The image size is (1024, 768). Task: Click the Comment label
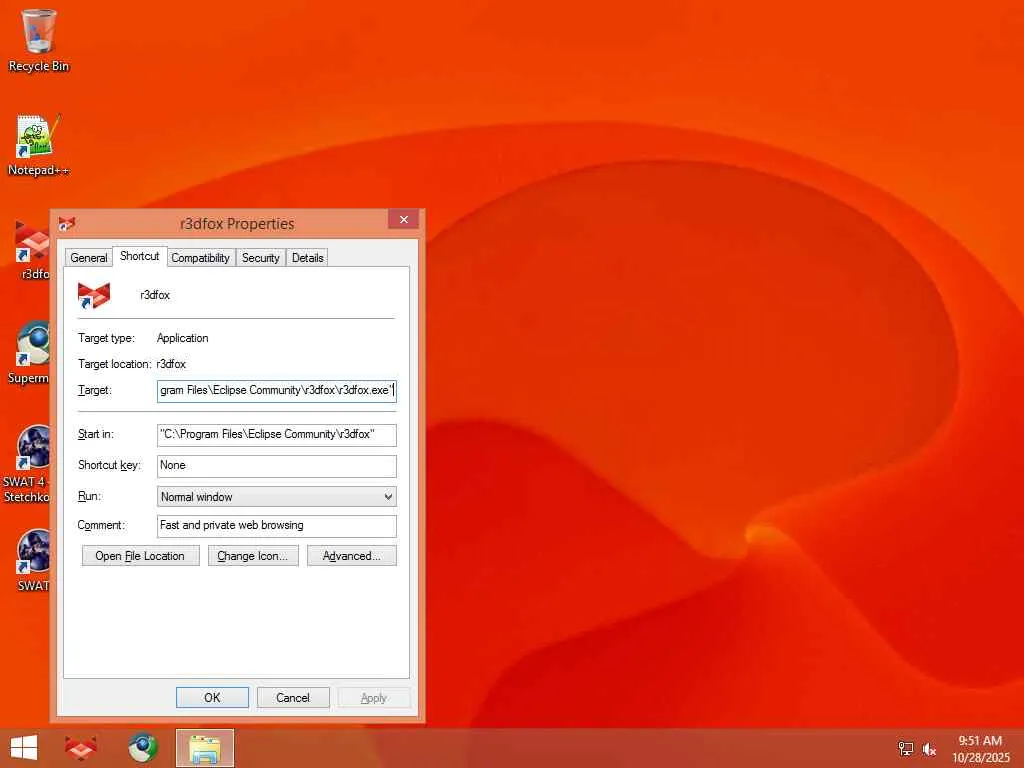(x=101, y=526)
